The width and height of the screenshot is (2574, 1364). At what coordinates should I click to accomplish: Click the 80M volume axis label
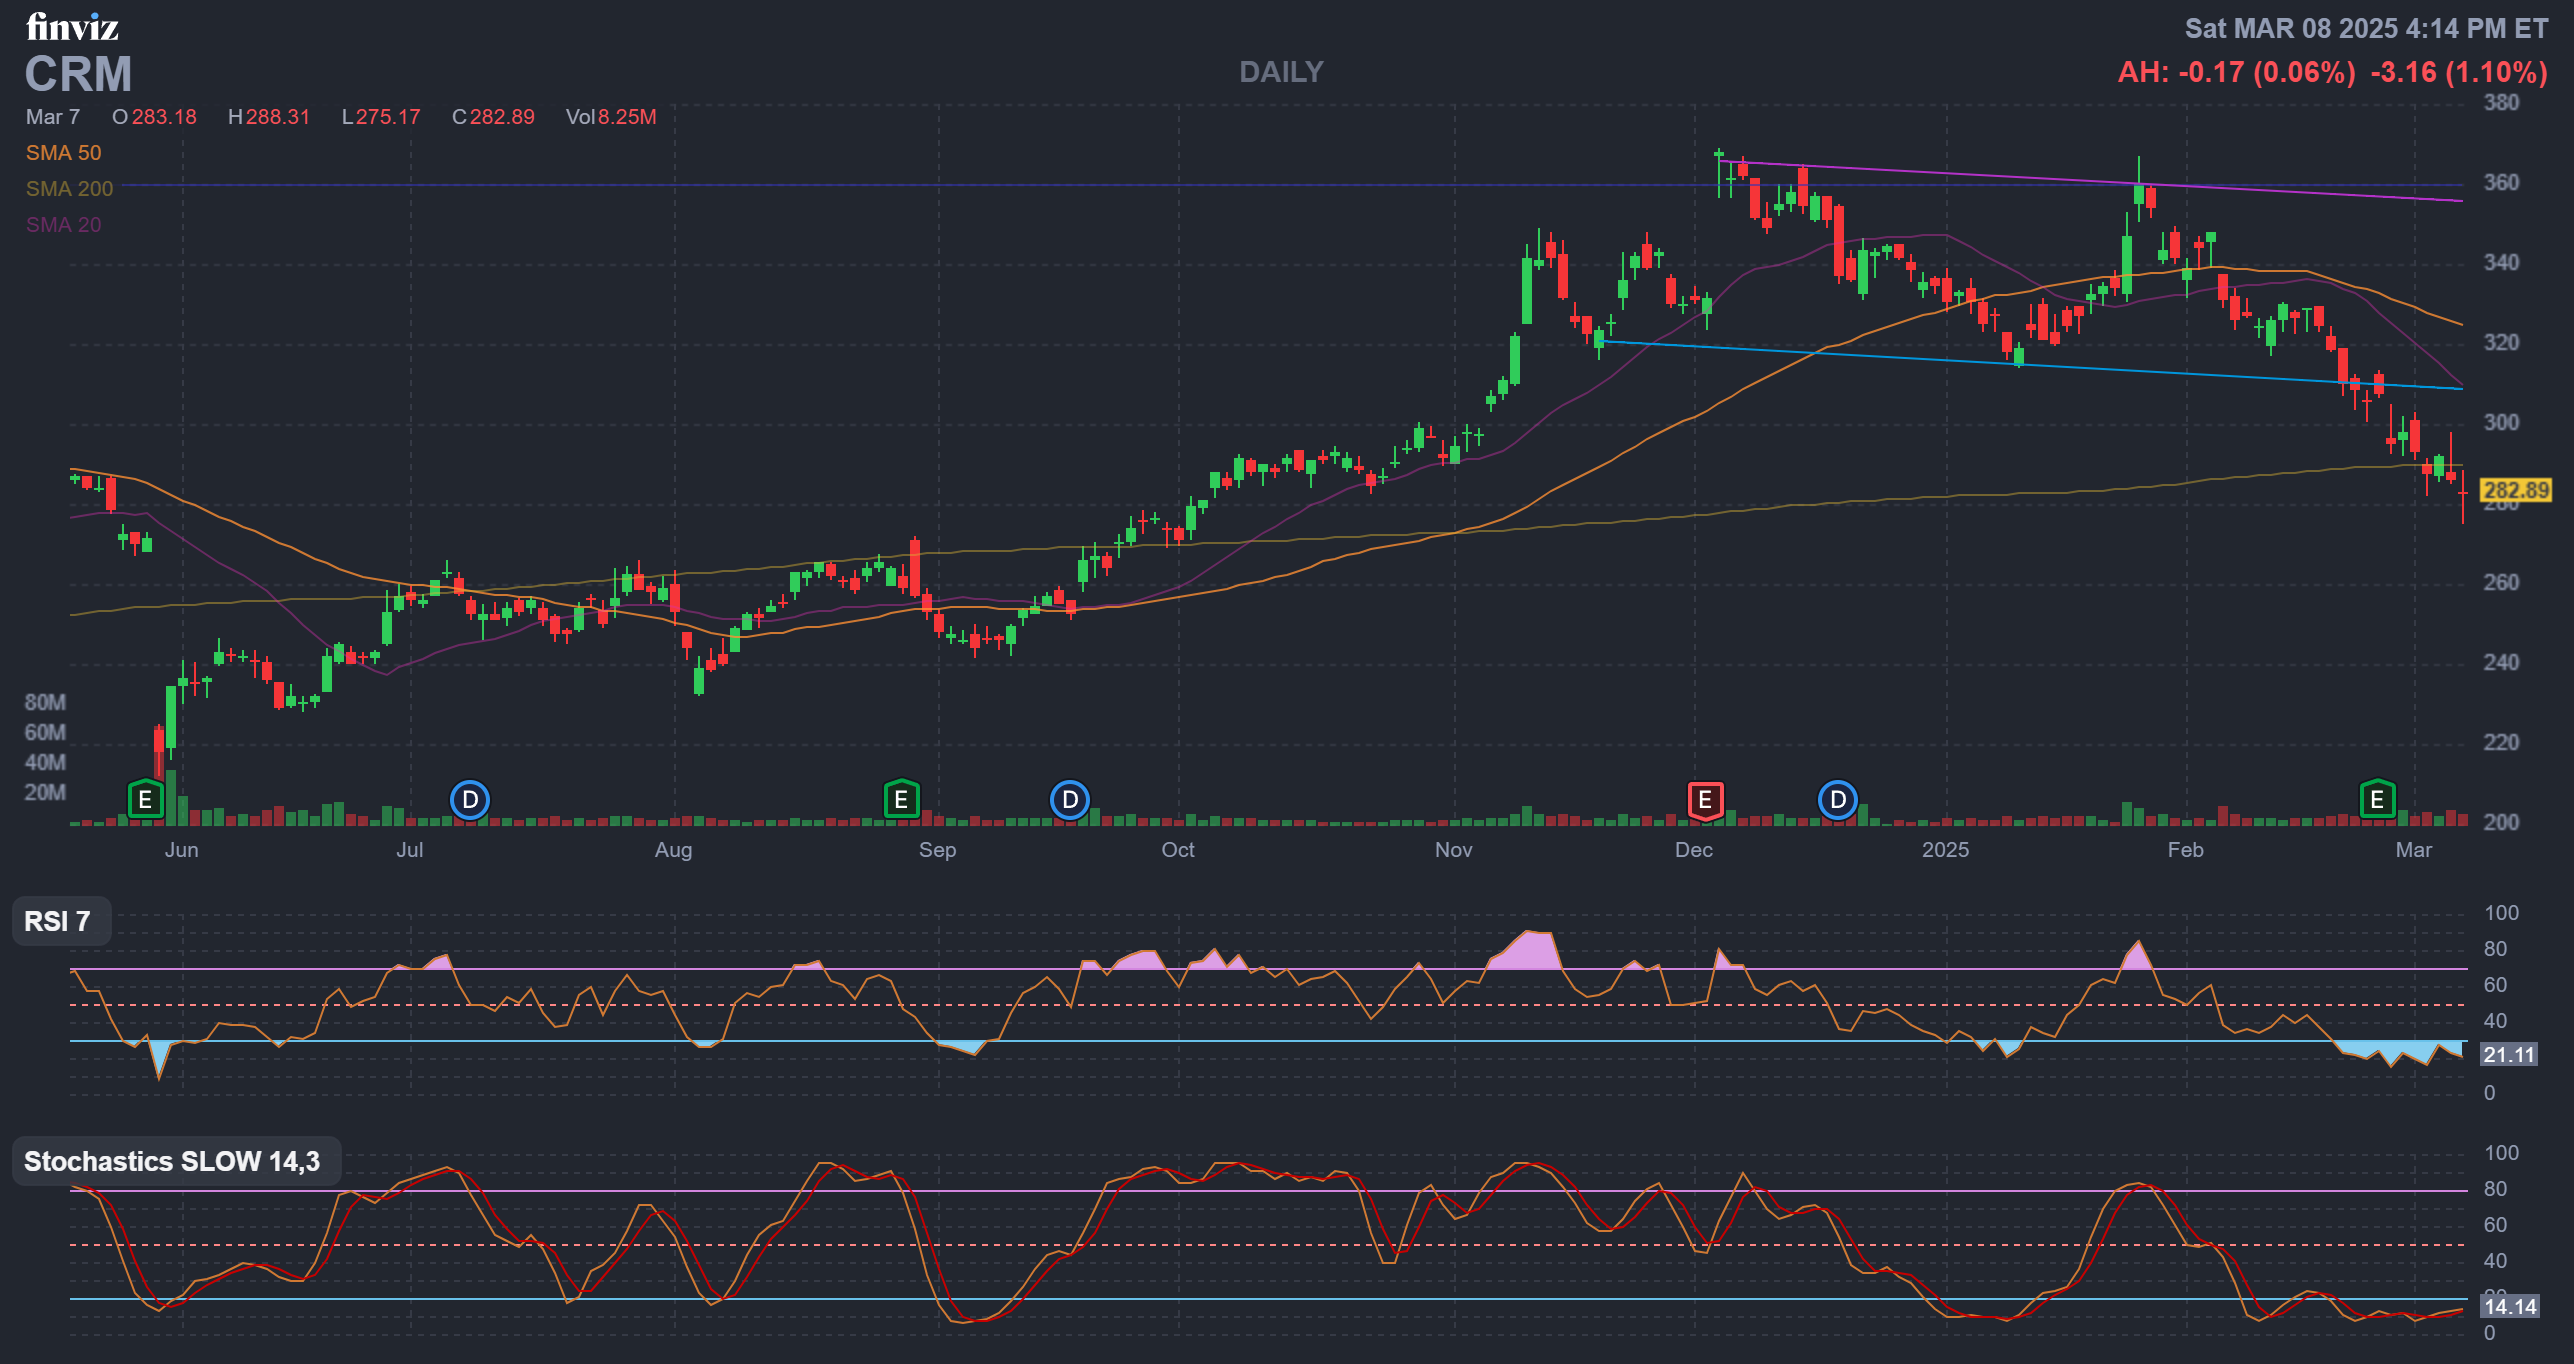pyautogui.click(x=45, y=702)
